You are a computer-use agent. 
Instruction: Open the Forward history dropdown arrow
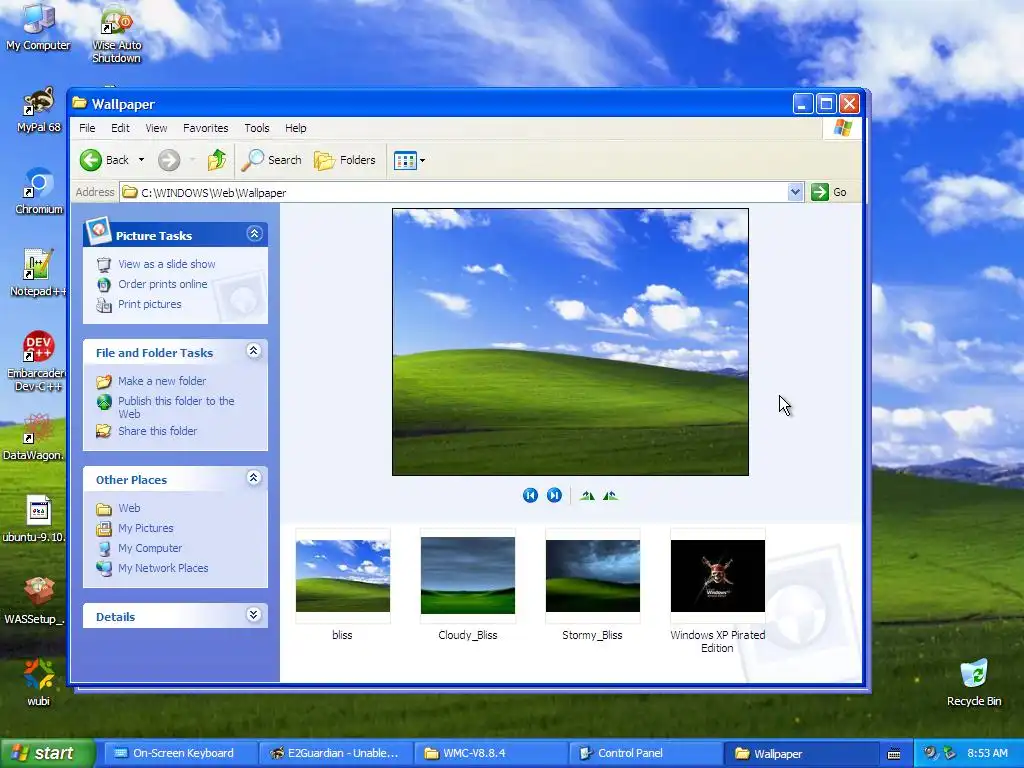(x=192, y=160)
